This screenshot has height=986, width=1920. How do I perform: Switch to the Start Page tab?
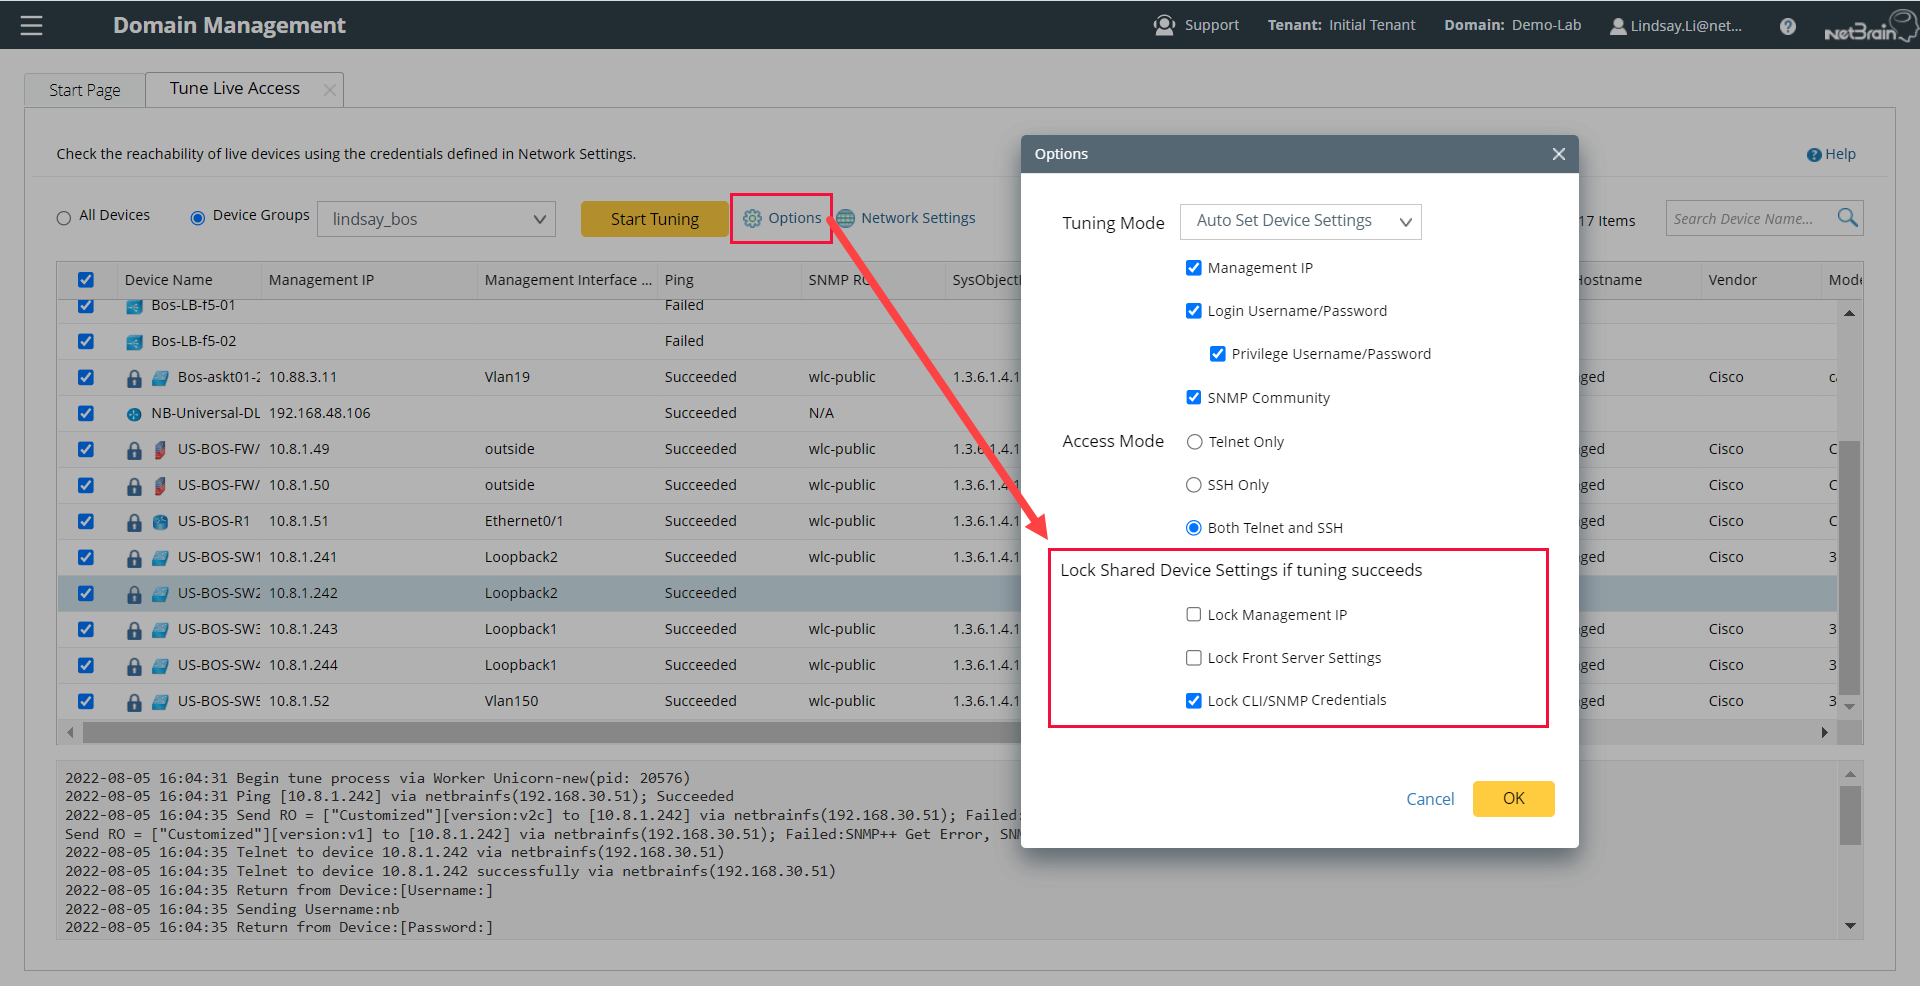tap(83, 89)
